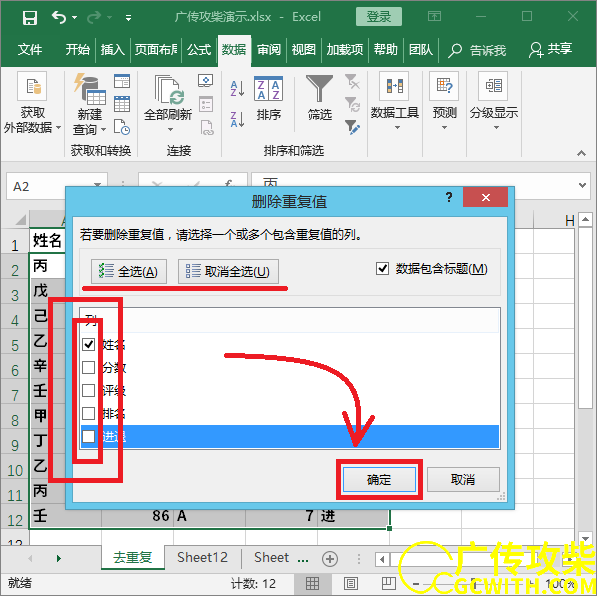Click vertical scrollbar up arrow
This screenshot has height=596, width=597.
pos(585,219)
